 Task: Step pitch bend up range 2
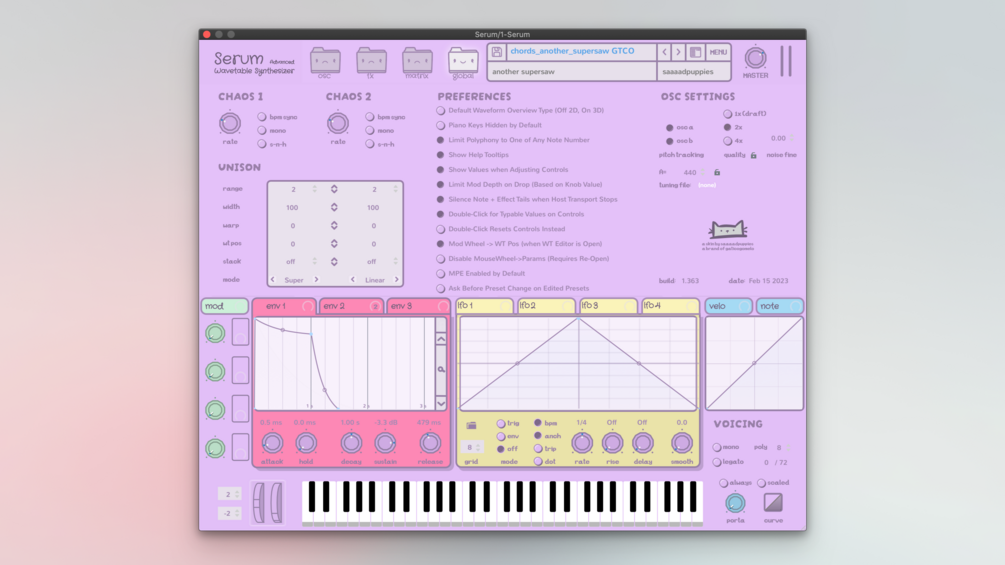coord(237,494)
